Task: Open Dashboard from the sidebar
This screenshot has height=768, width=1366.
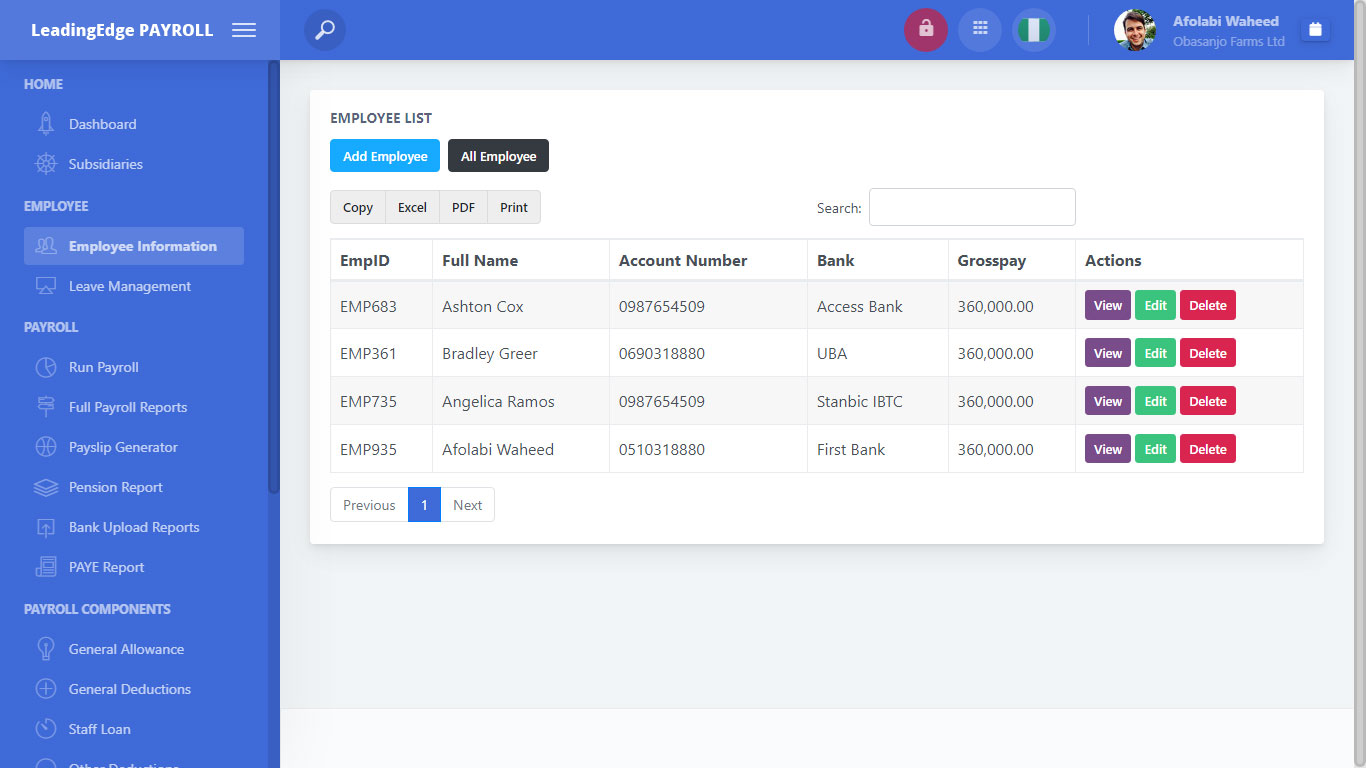Action: (102, 124)
